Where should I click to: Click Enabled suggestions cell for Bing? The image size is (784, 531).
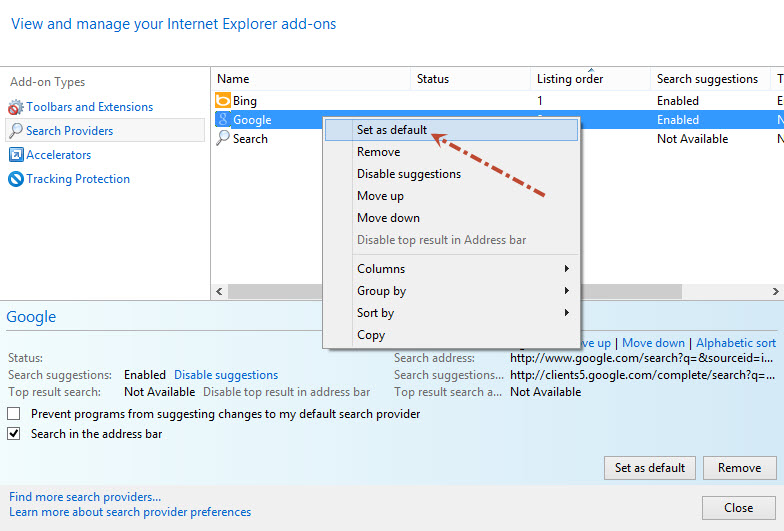[x=678, y=100]
